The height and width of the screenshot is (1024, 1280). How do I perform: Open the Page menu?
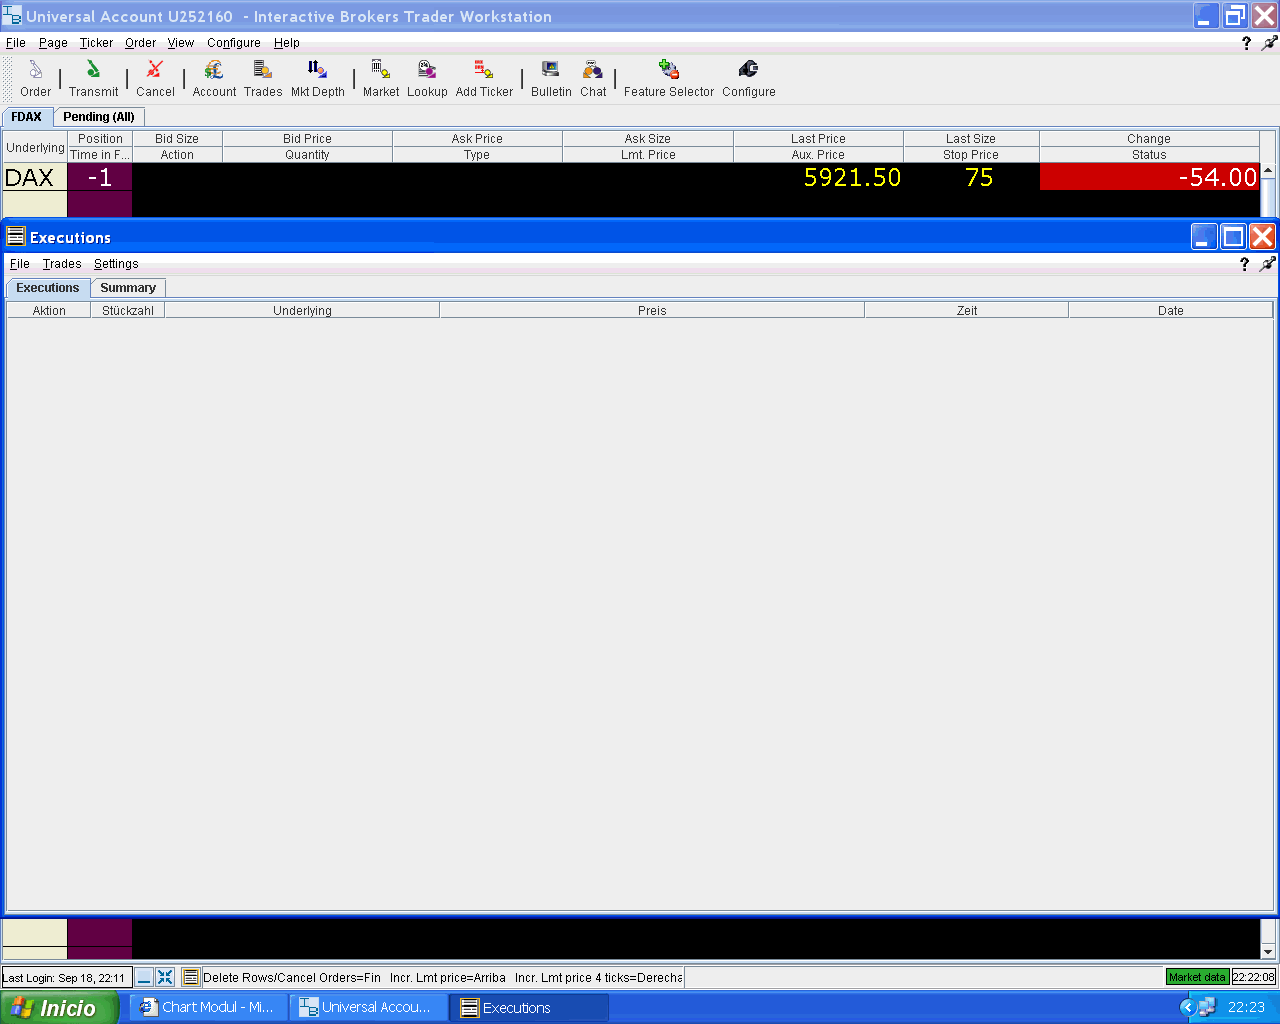[x=53, y=43]
